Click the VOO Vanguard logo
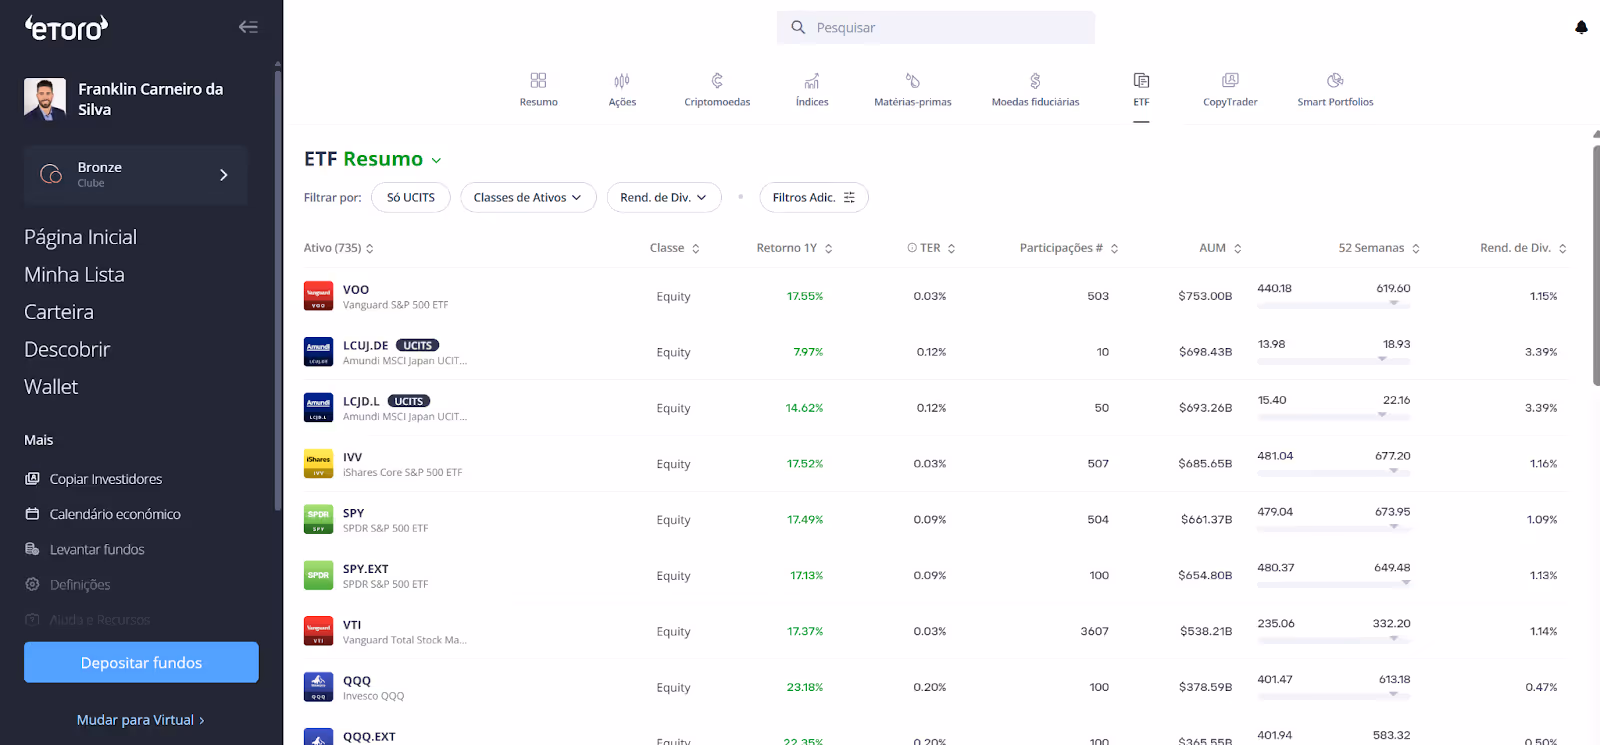Screen dimensions: 1600x745 click(x=318, y=296)
